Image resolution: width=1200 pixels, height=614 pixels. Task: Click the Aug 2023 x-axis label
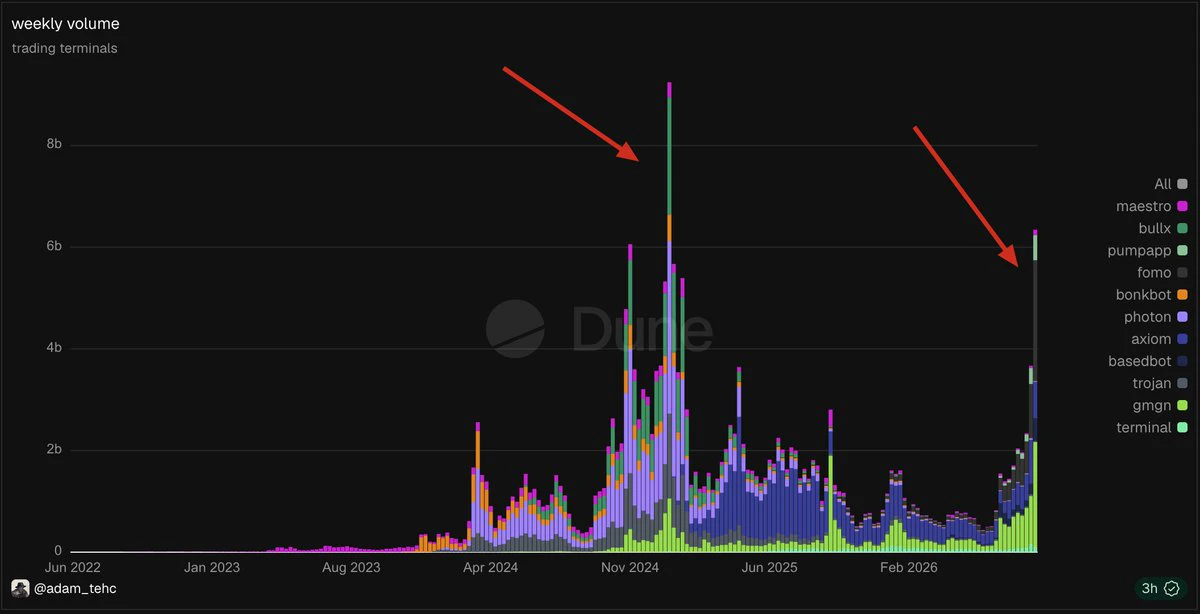pyautogui.click(x=350, y=567)
